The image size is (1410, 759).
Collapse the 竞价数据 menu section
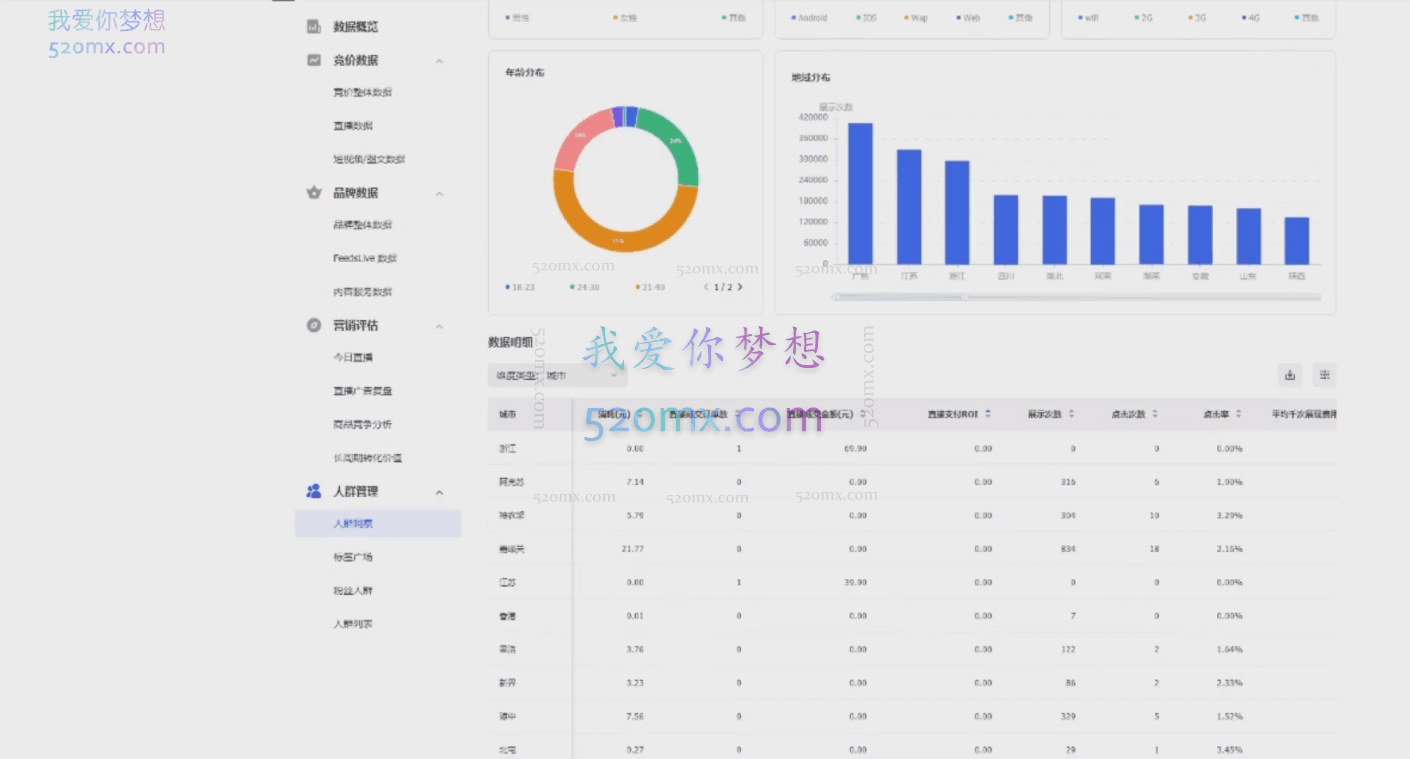(439, 61)
